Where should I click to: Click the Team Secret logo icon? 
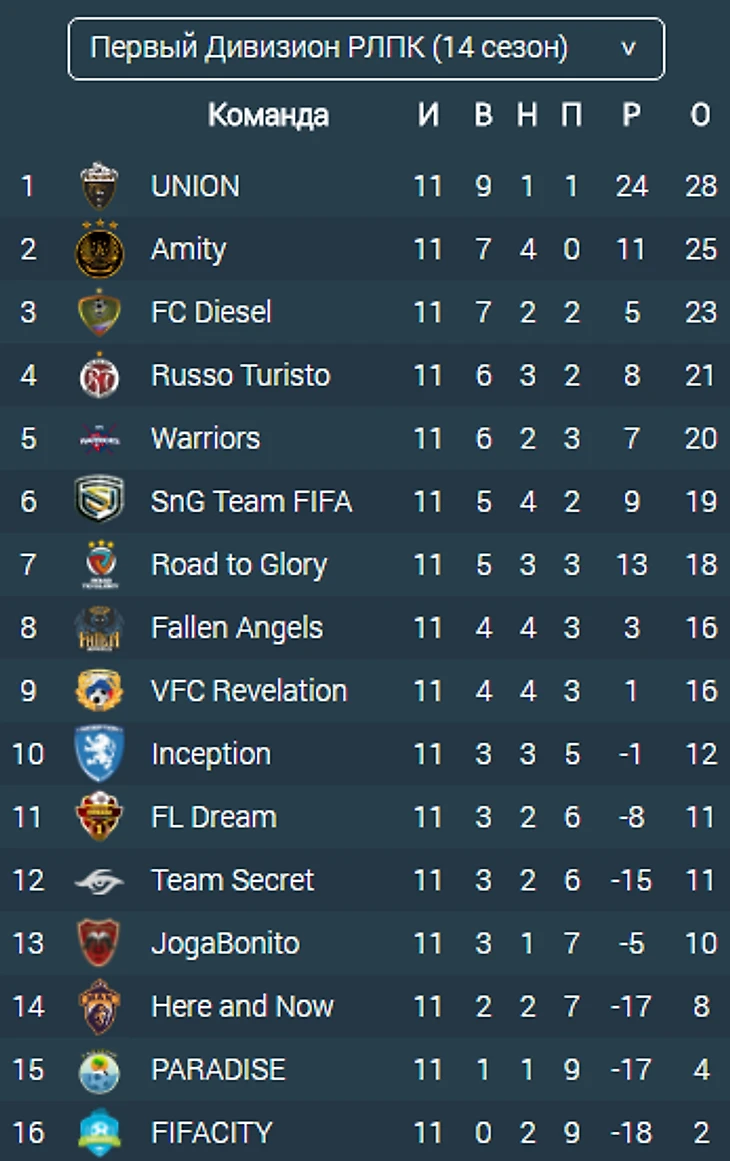click(99, 881)
